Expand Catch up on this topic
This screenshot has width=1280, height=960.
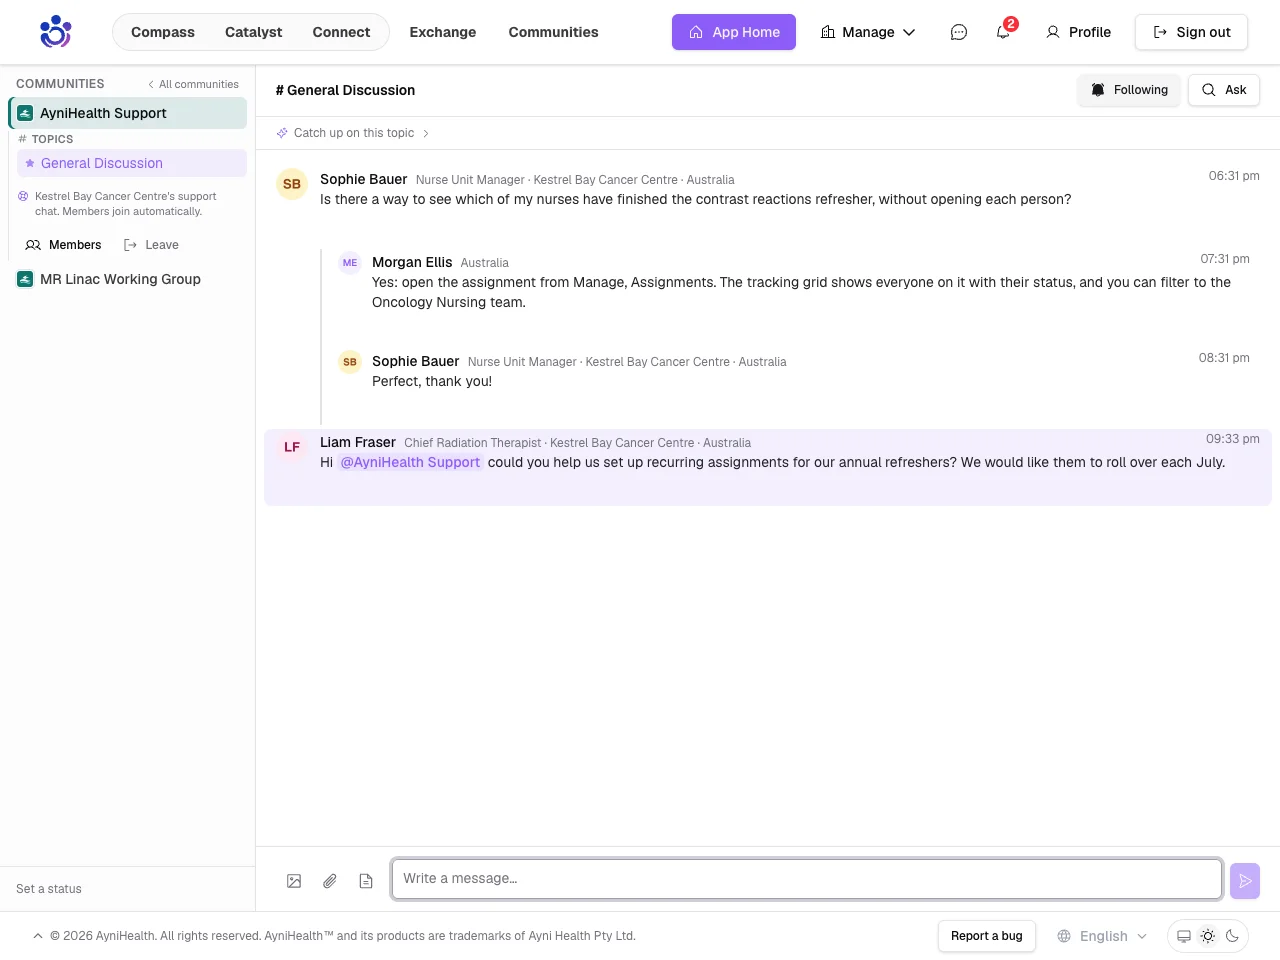click(354, 133)
